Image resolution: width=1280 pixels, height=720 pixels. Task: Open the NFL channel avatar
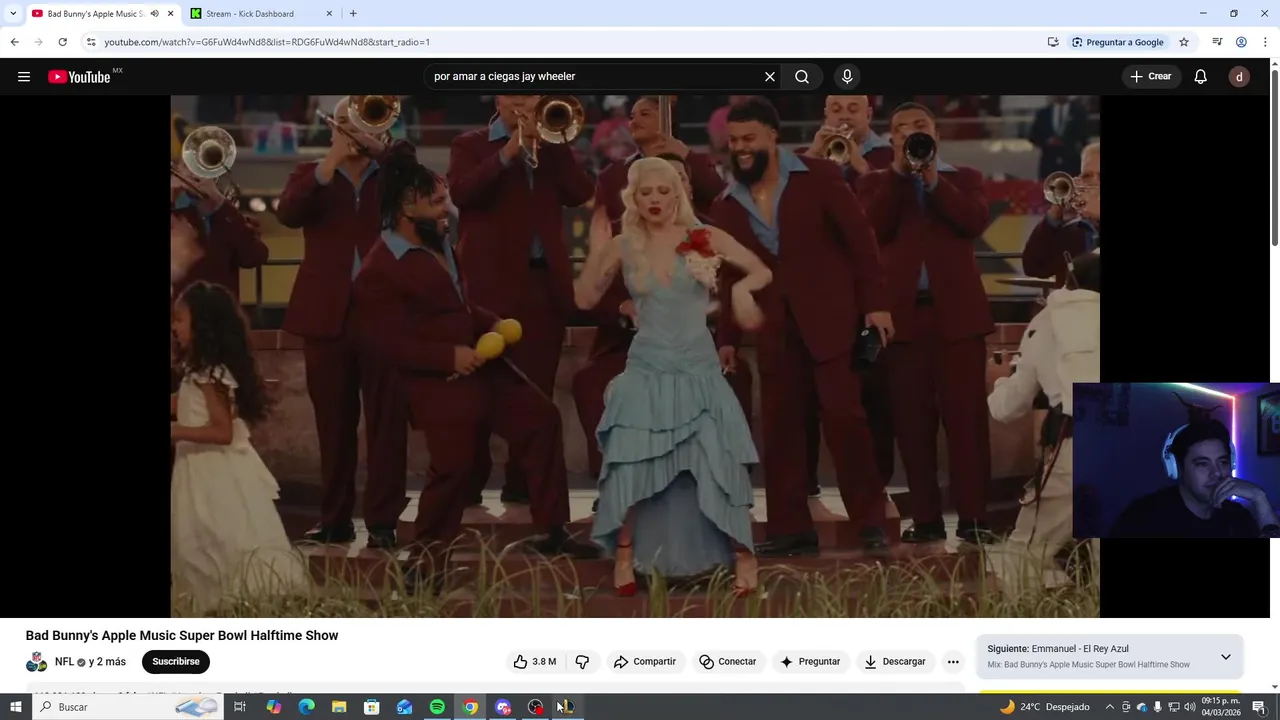36,662
